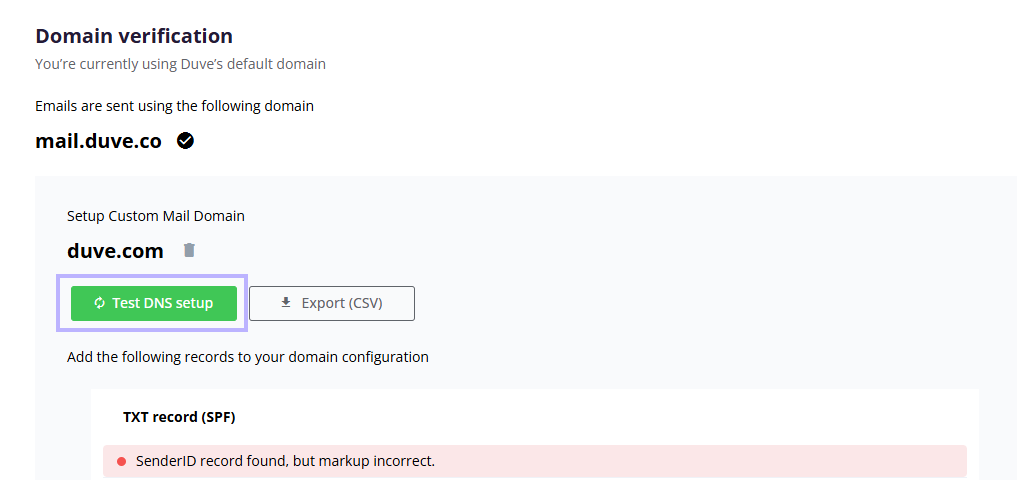Click the Add the following records instruction
1017x480 pixels.
tap(248, 357)
